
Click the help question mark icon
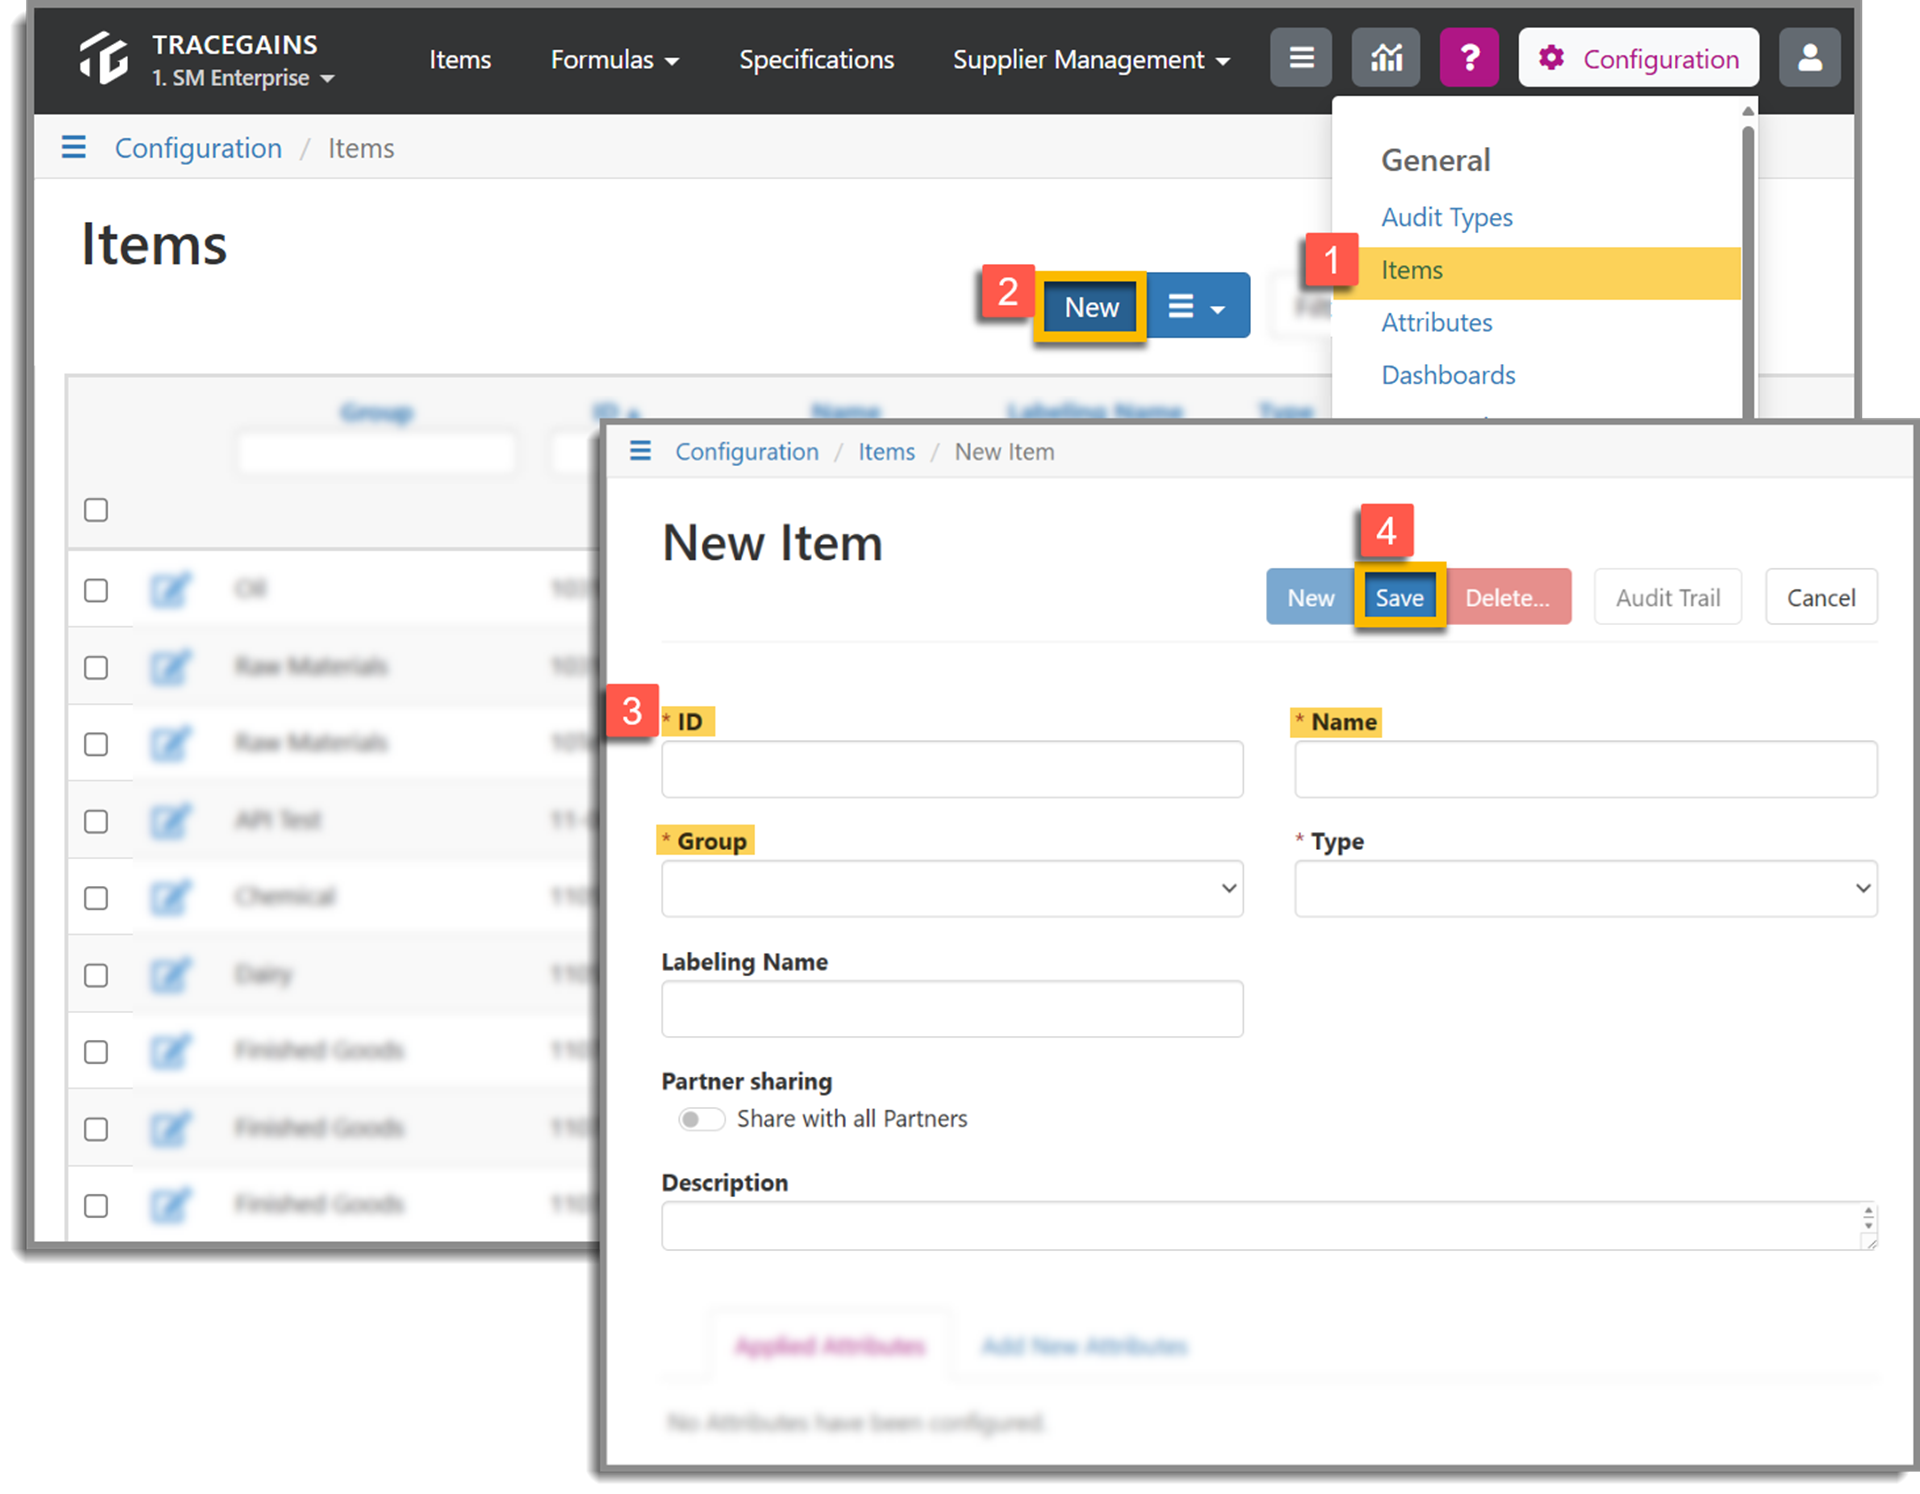1469,57
